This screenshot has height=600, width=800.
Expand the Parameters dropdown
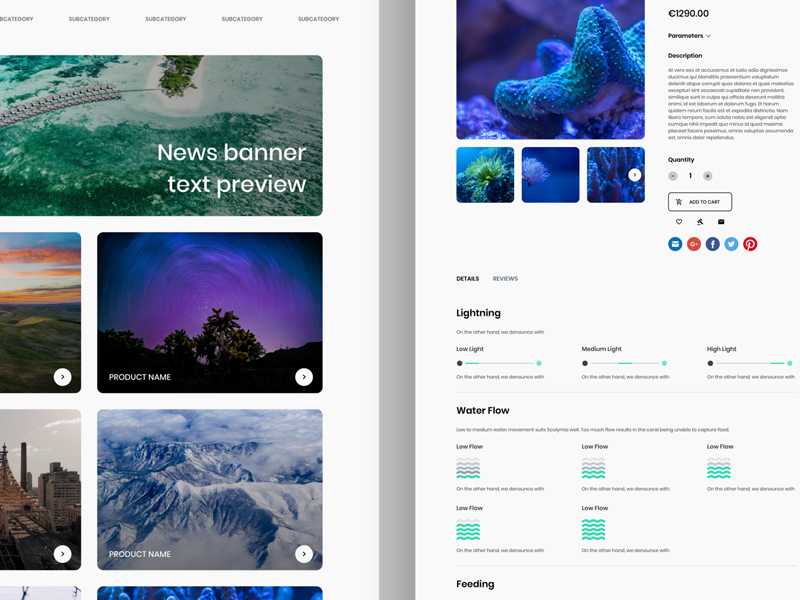[689, 36]
